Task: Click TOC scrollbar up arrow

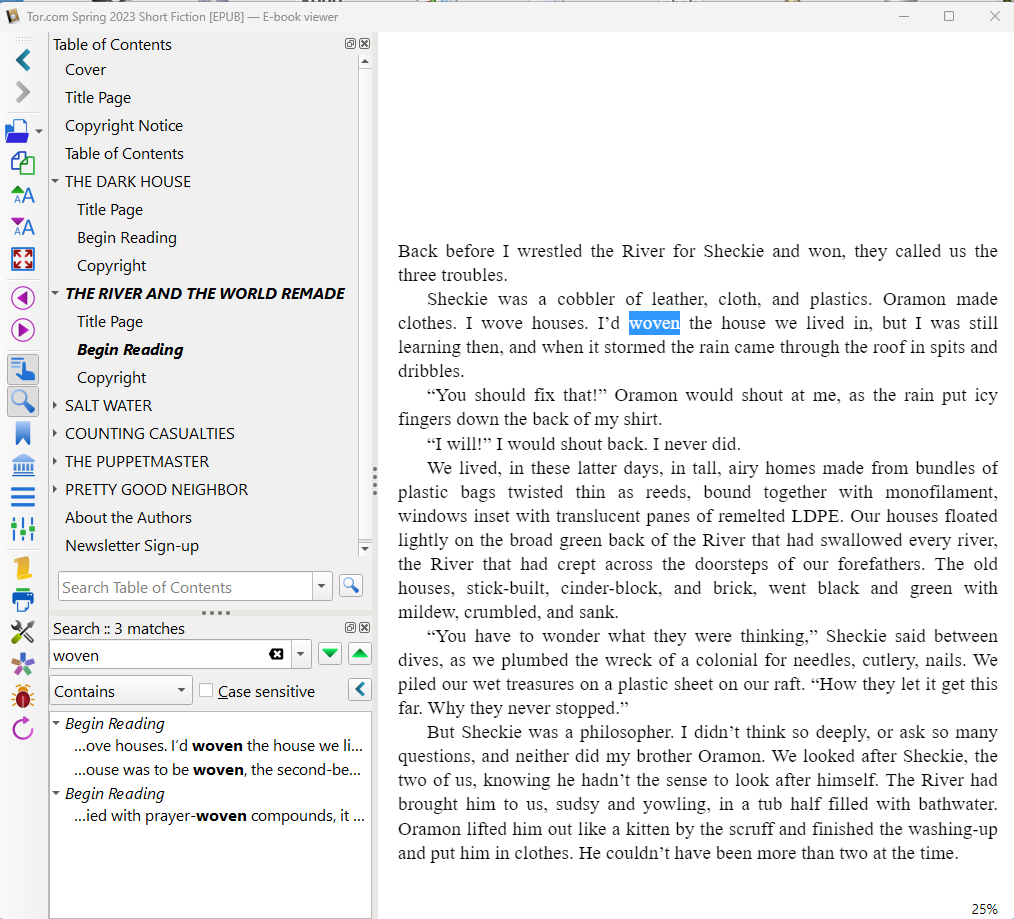Action: tap(365, 62)
